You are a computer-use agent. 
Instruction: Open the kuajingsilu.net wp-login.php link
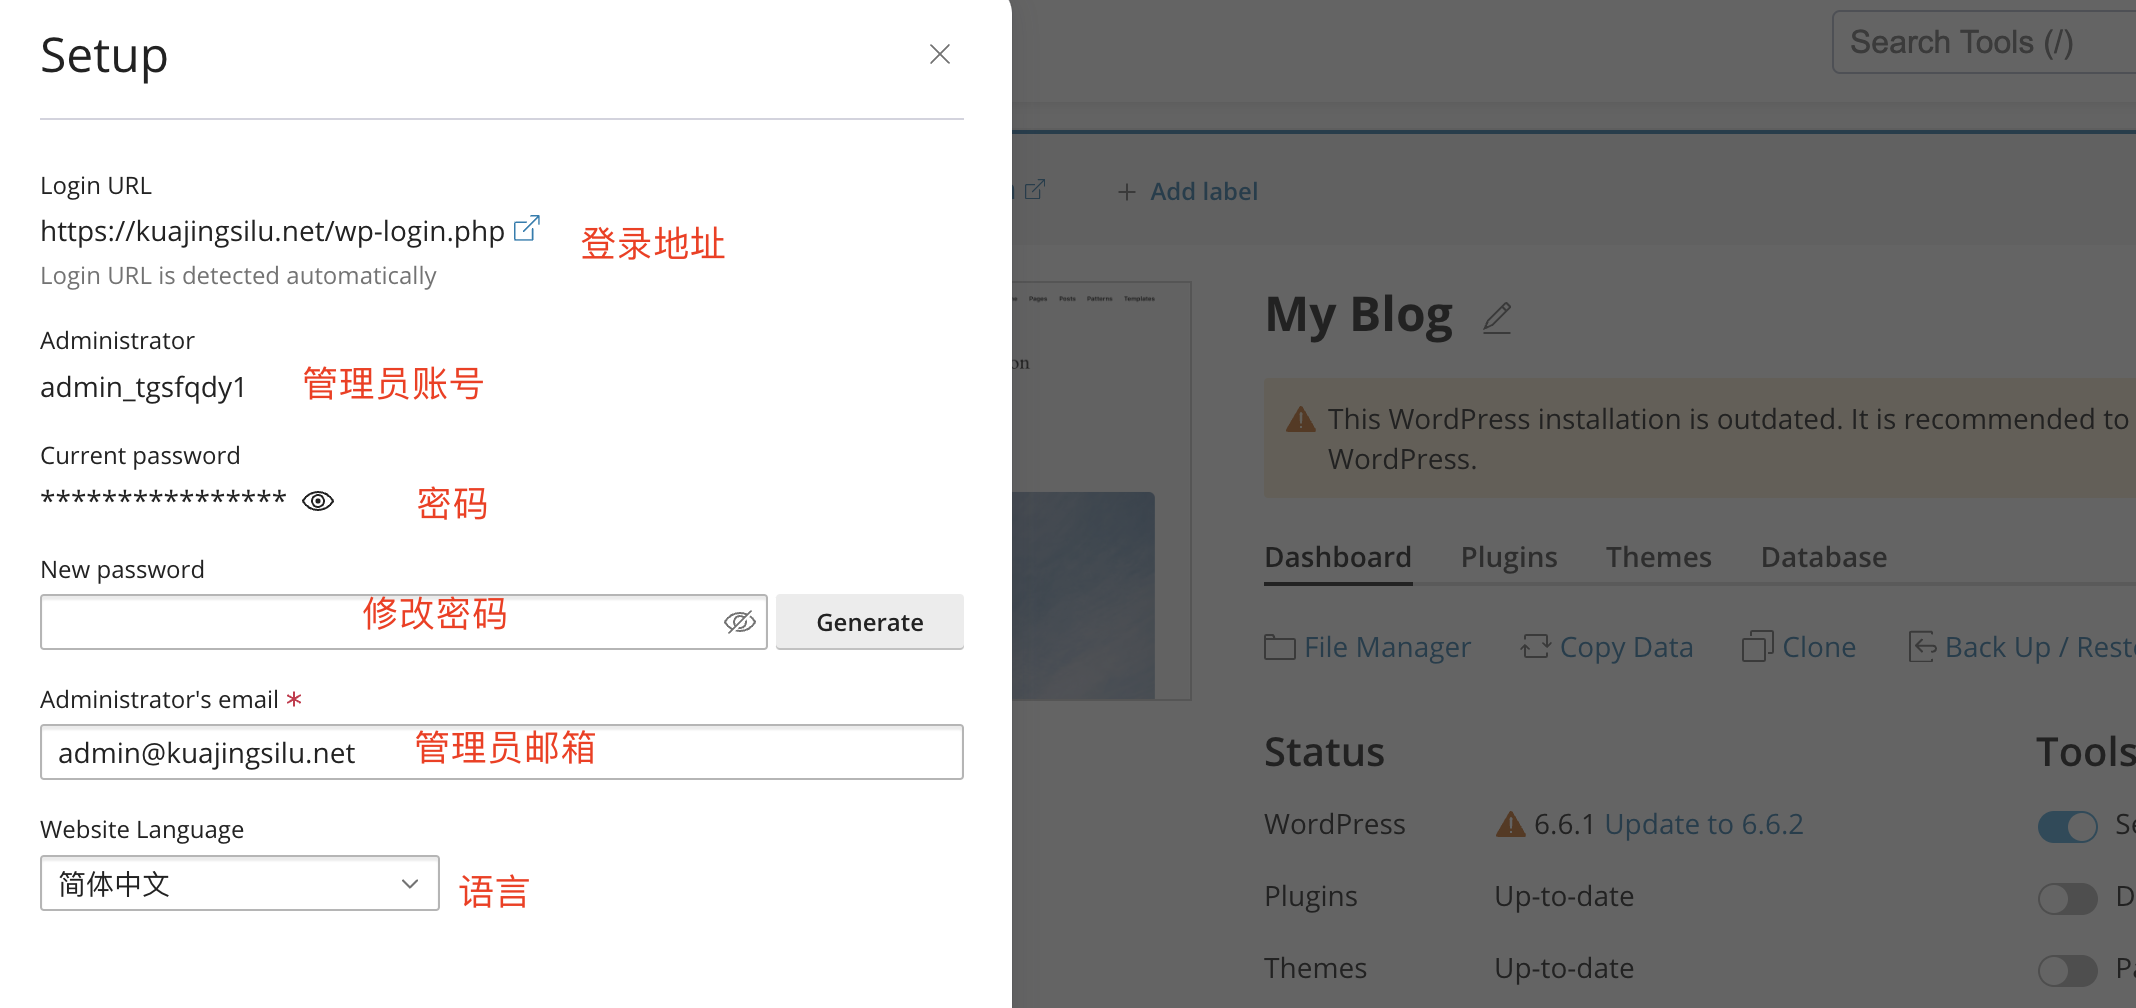[x=272, y=231]
